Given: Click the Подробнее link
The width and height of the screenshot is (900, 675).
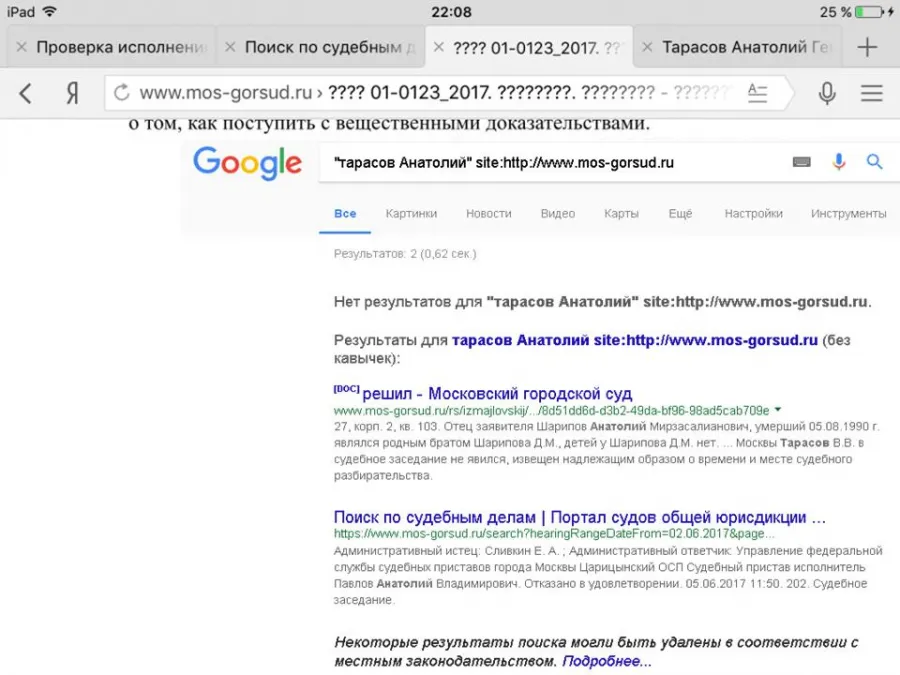Looking at the screenshot, I should click(607, 661).
